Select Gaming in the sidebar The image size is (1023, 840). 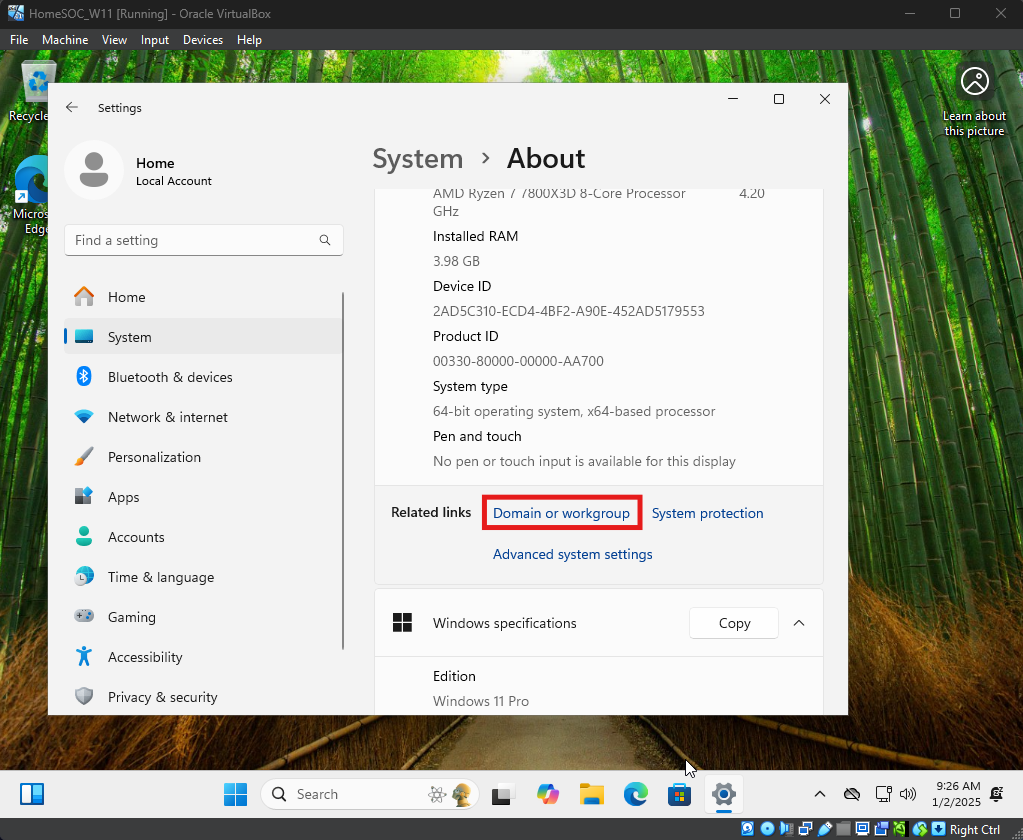[x=131, y=617]
